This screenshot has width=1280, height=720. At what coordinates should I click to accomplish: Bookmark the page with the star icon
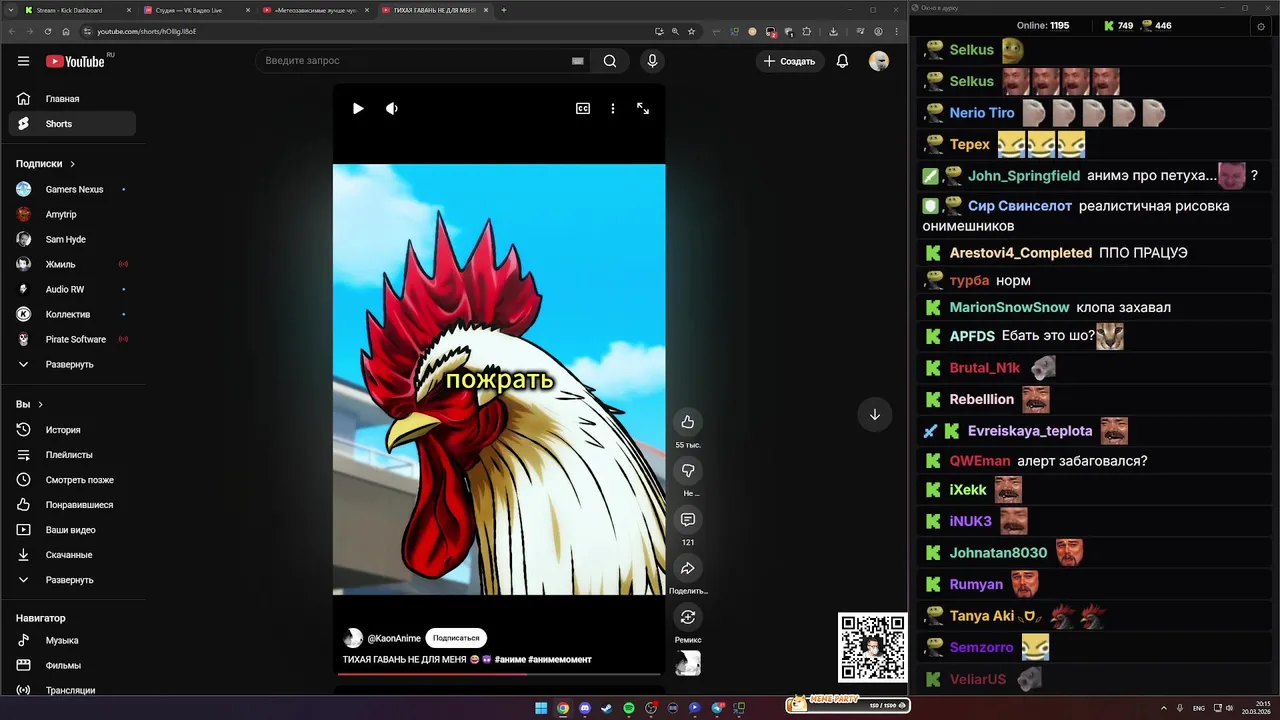(x=691, y=31)
